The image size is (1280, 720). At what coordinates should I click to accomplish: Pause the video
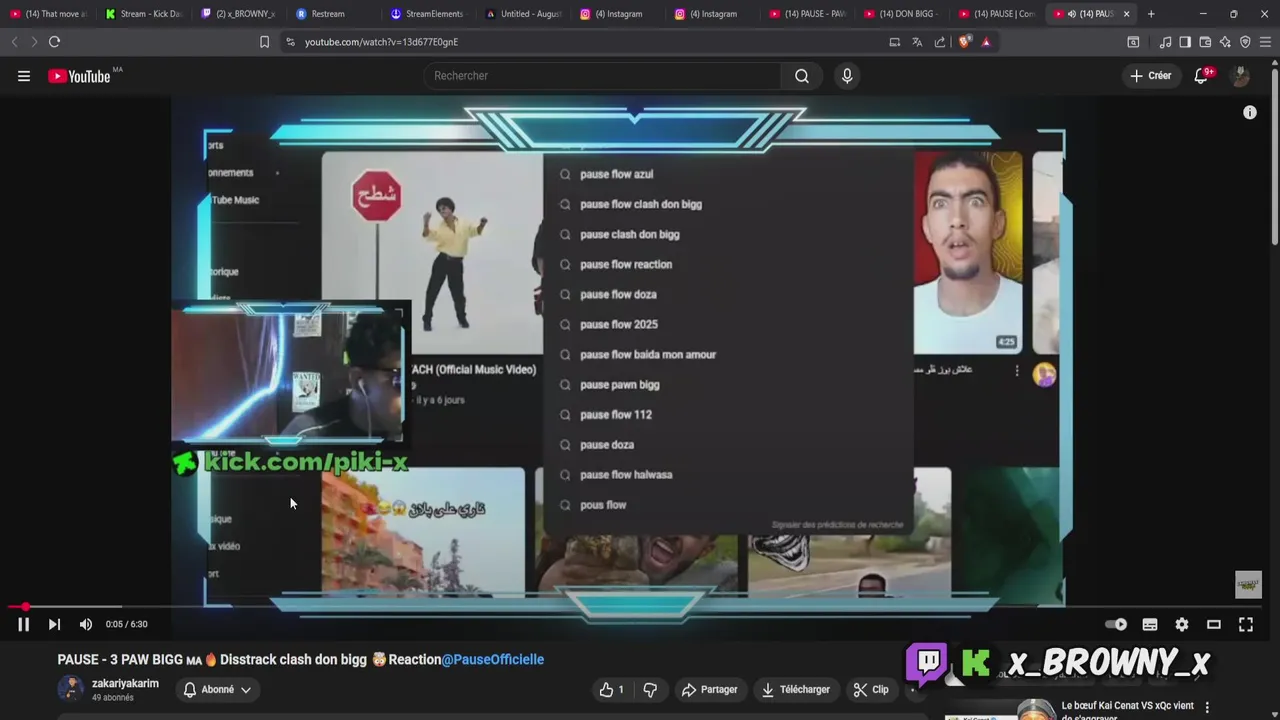click(x=24, y=624)
